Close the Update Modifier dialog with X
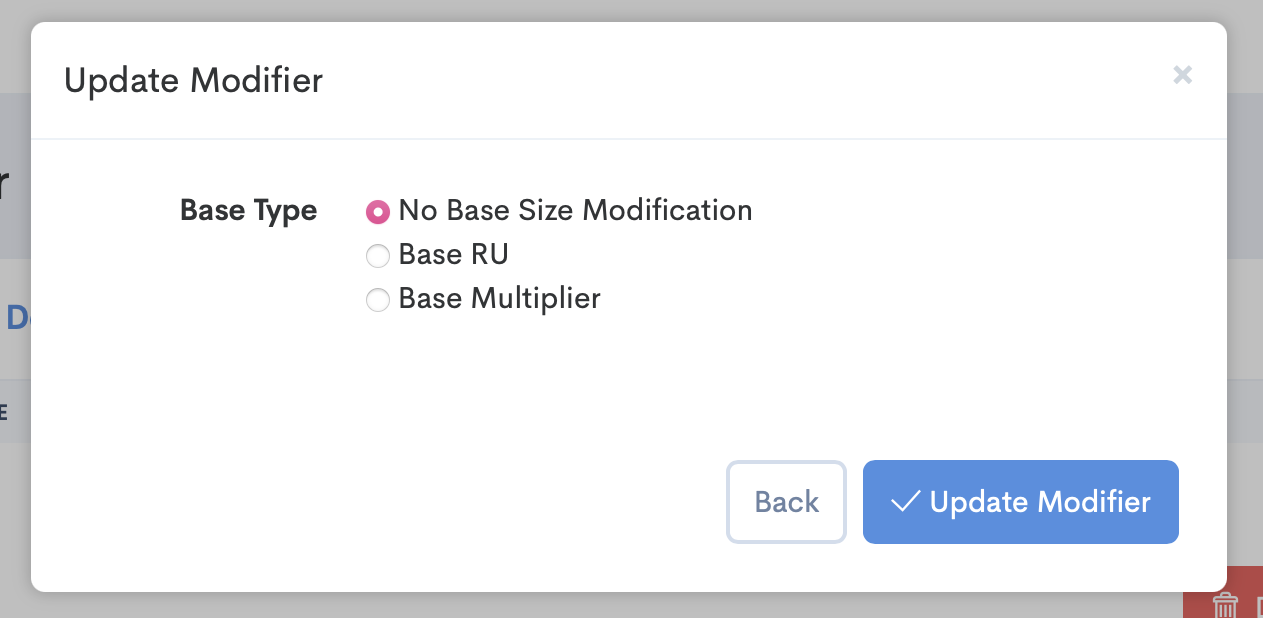Screen dimensions: 1263x618 point(1182,75)
